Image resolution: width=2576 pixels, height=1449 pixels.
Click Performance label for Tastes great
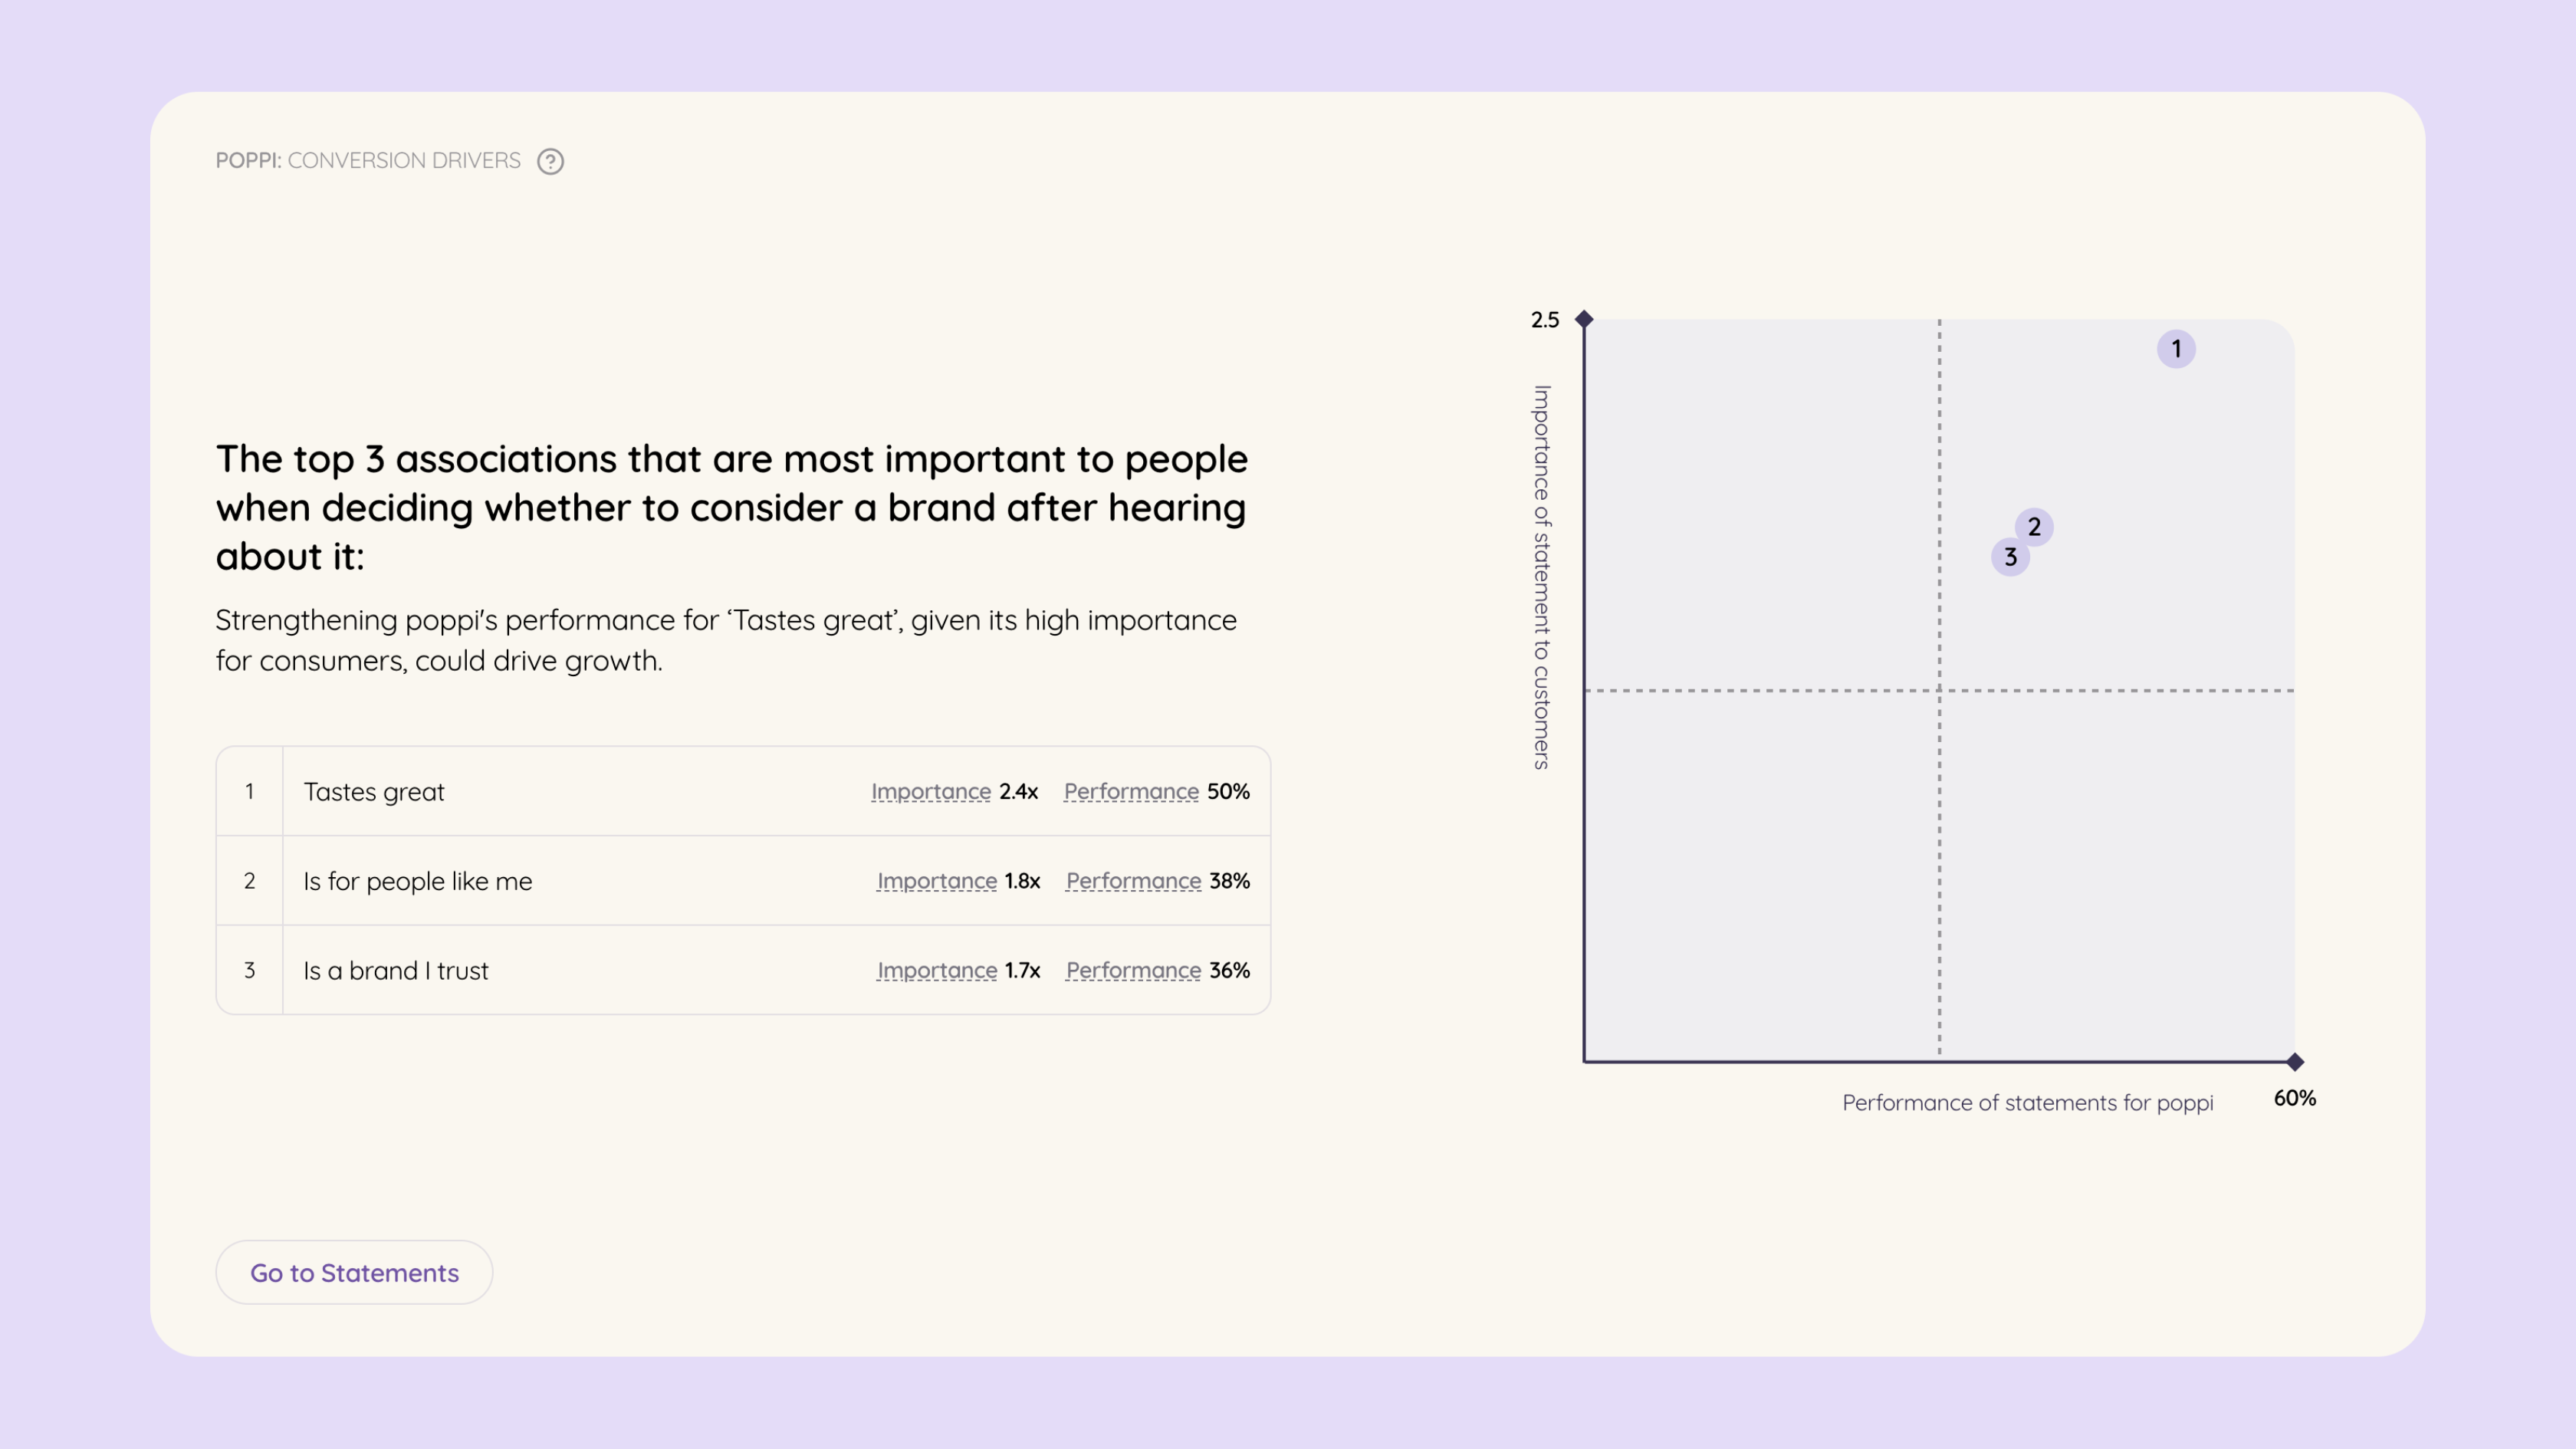click(x=1130, y=792)
